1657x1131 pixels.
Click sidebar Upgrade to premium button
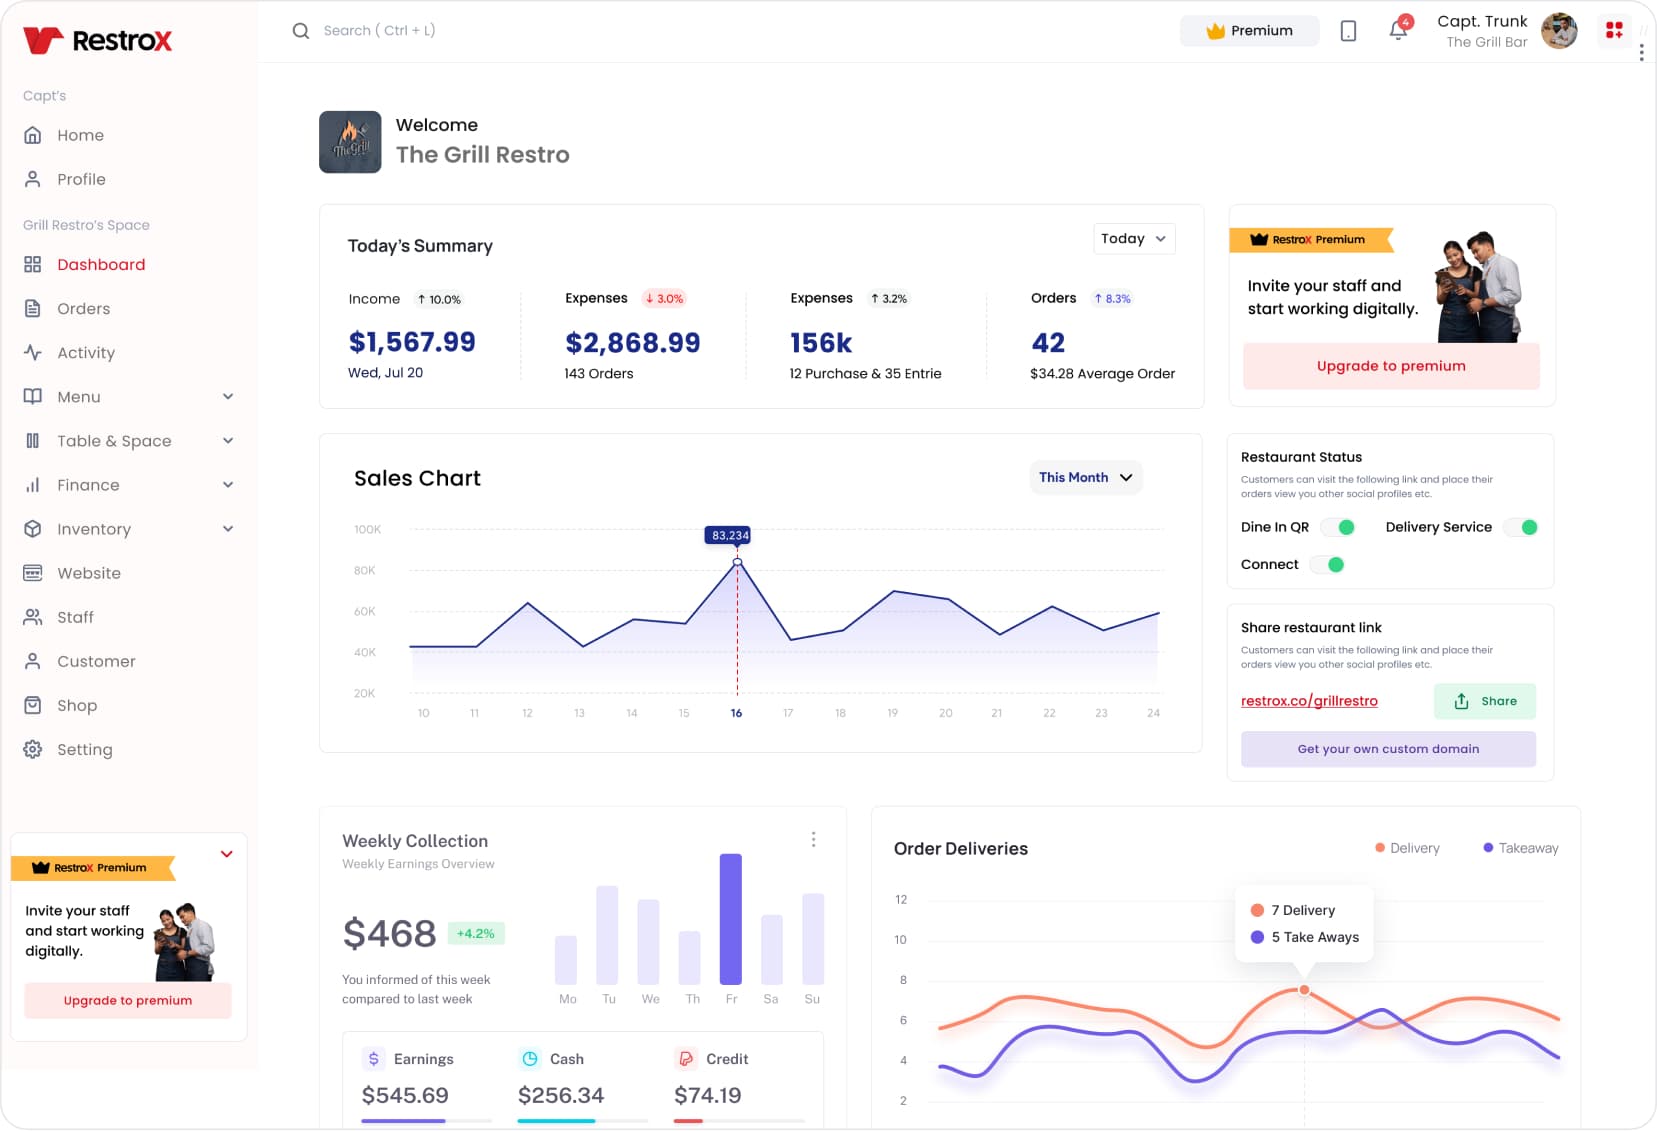coord(128,1000)
